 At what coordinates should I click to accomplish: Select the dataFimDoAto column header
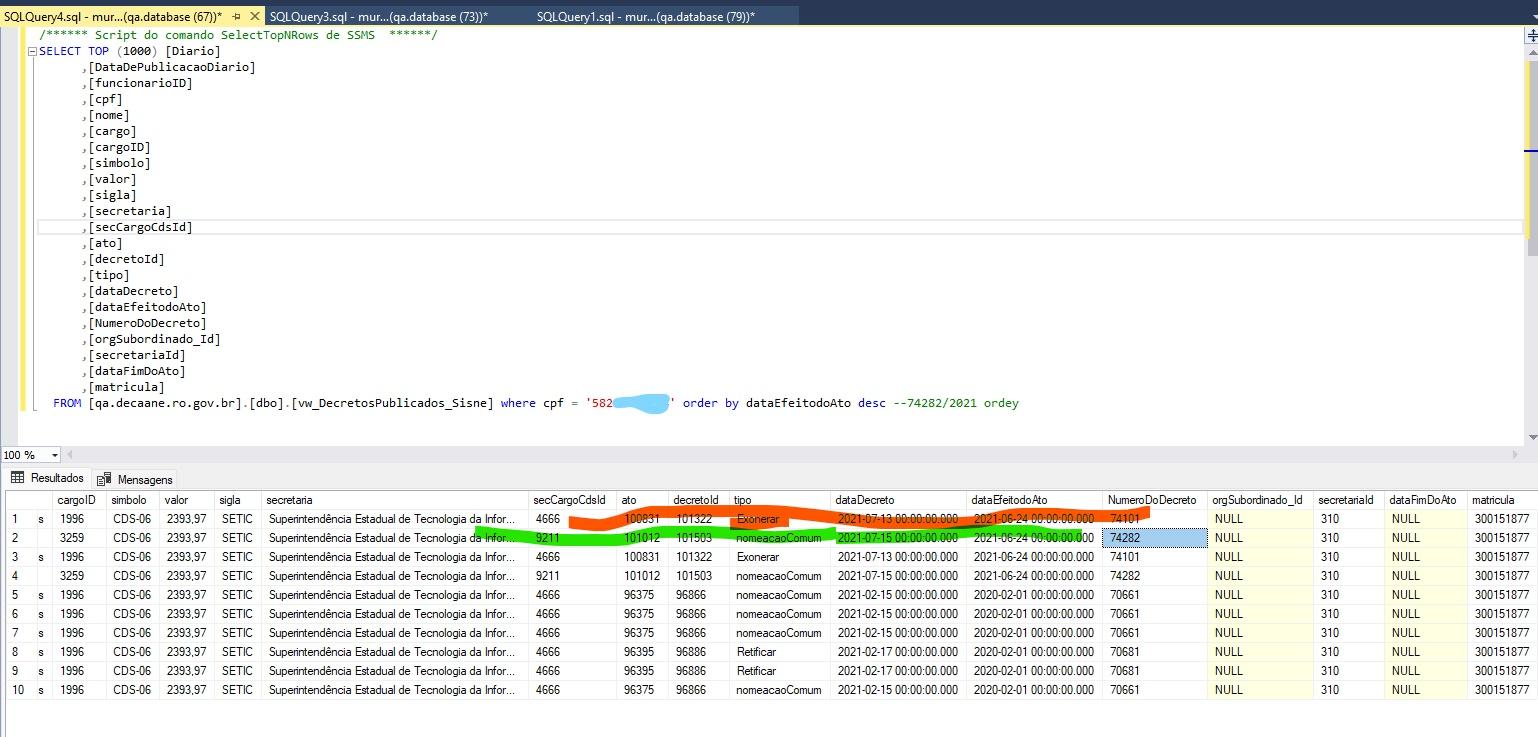point(1426,500)
